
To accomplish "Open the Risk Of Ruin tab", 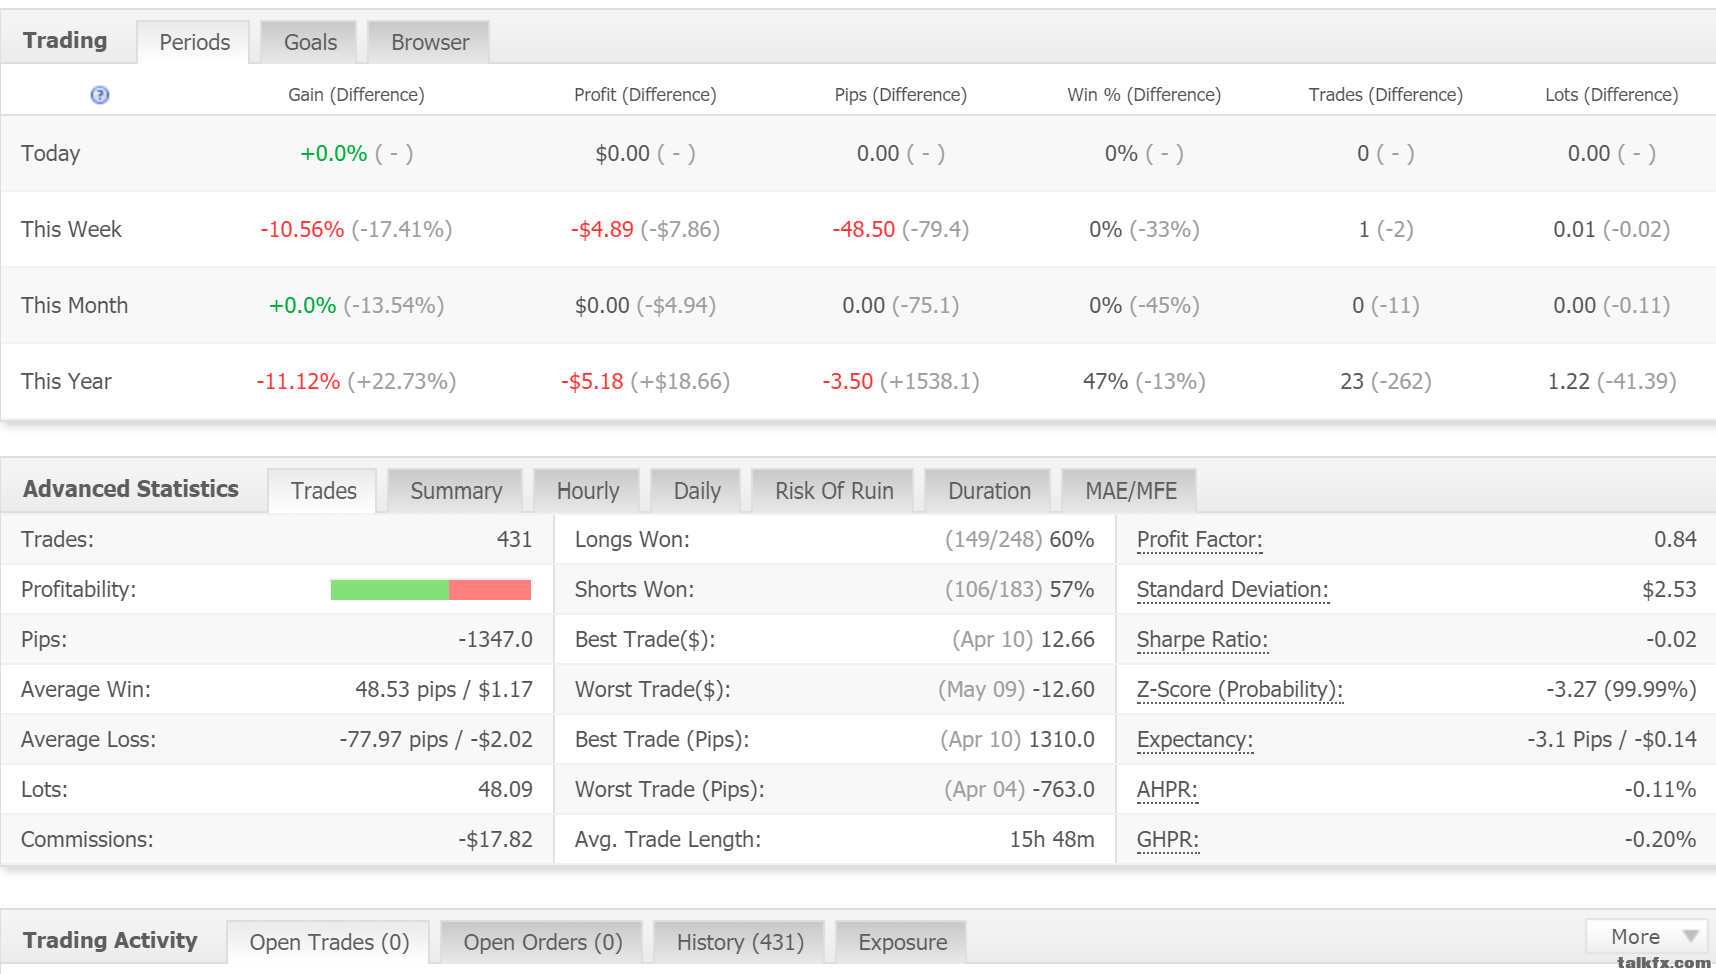I will click(x=834, y=491).
